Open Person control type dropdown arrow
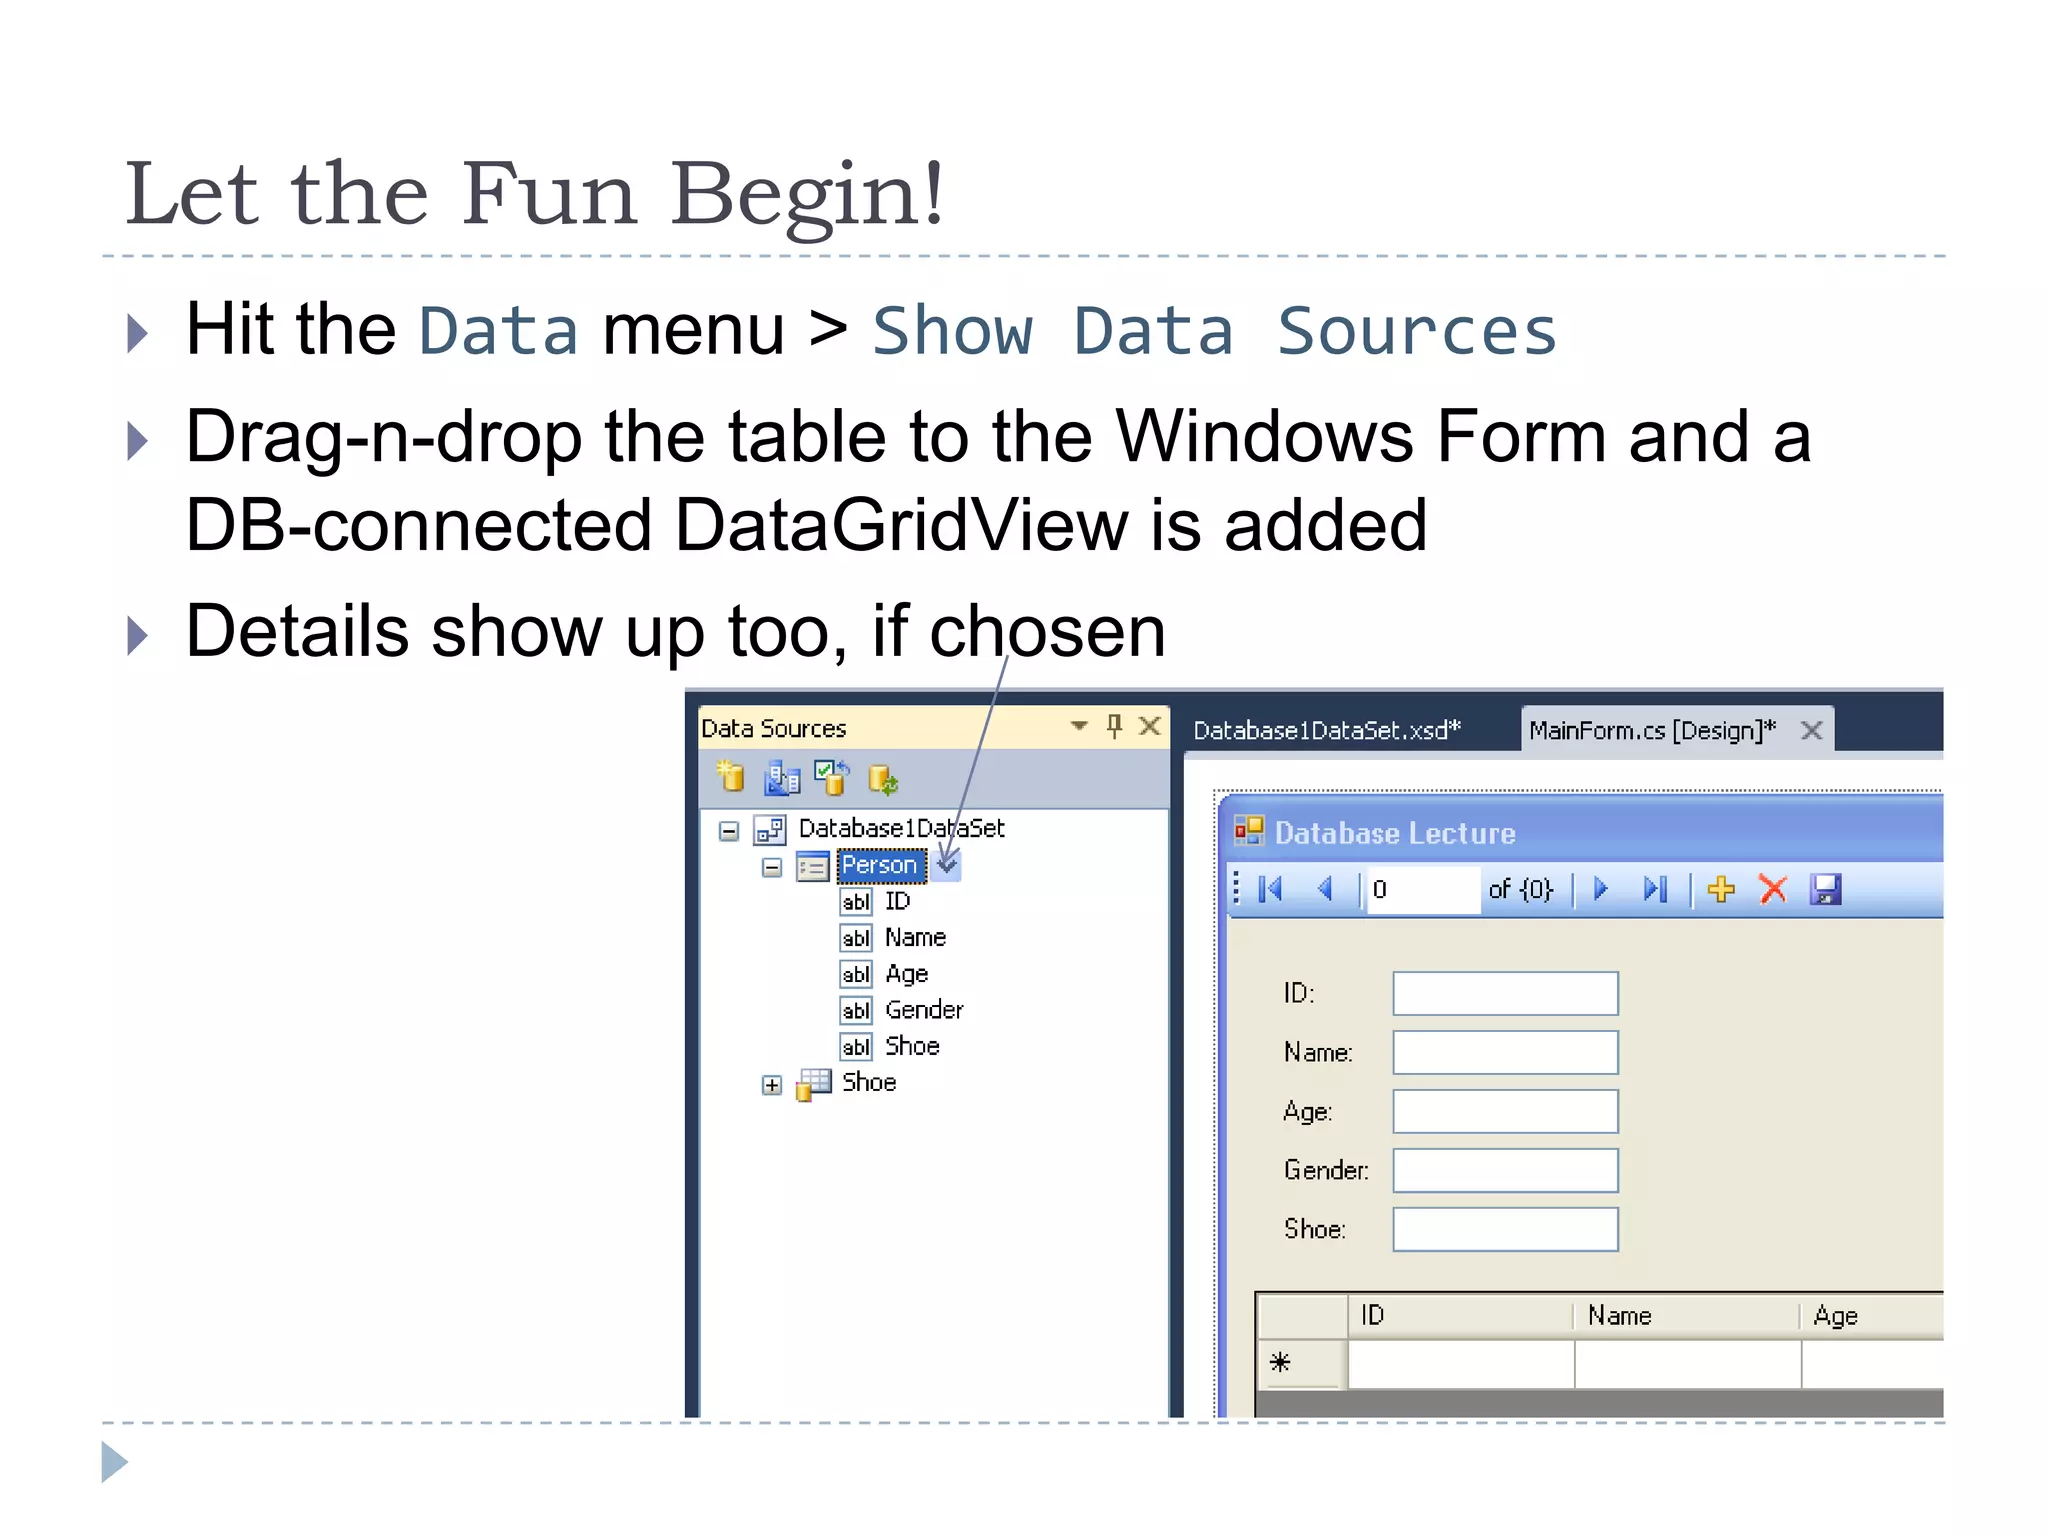 tap(947, 865)
